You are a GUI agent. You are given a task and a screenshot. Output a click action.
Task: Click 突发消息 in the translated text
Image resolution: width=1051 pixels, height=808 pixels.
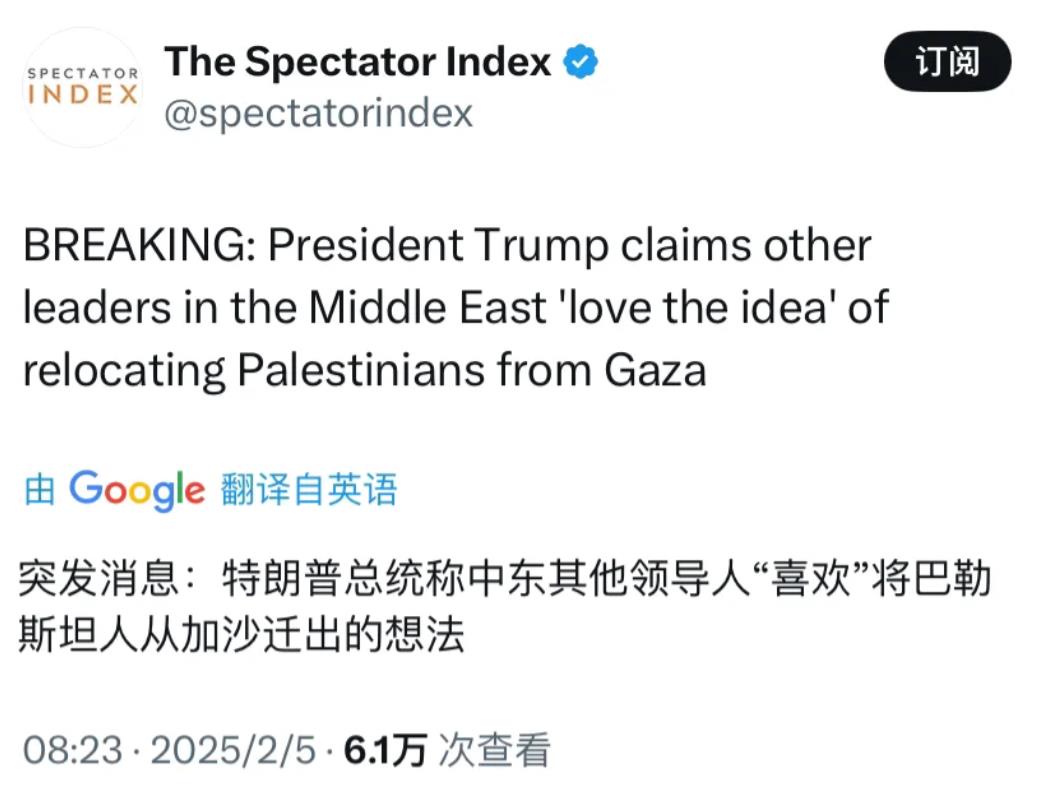99,578
